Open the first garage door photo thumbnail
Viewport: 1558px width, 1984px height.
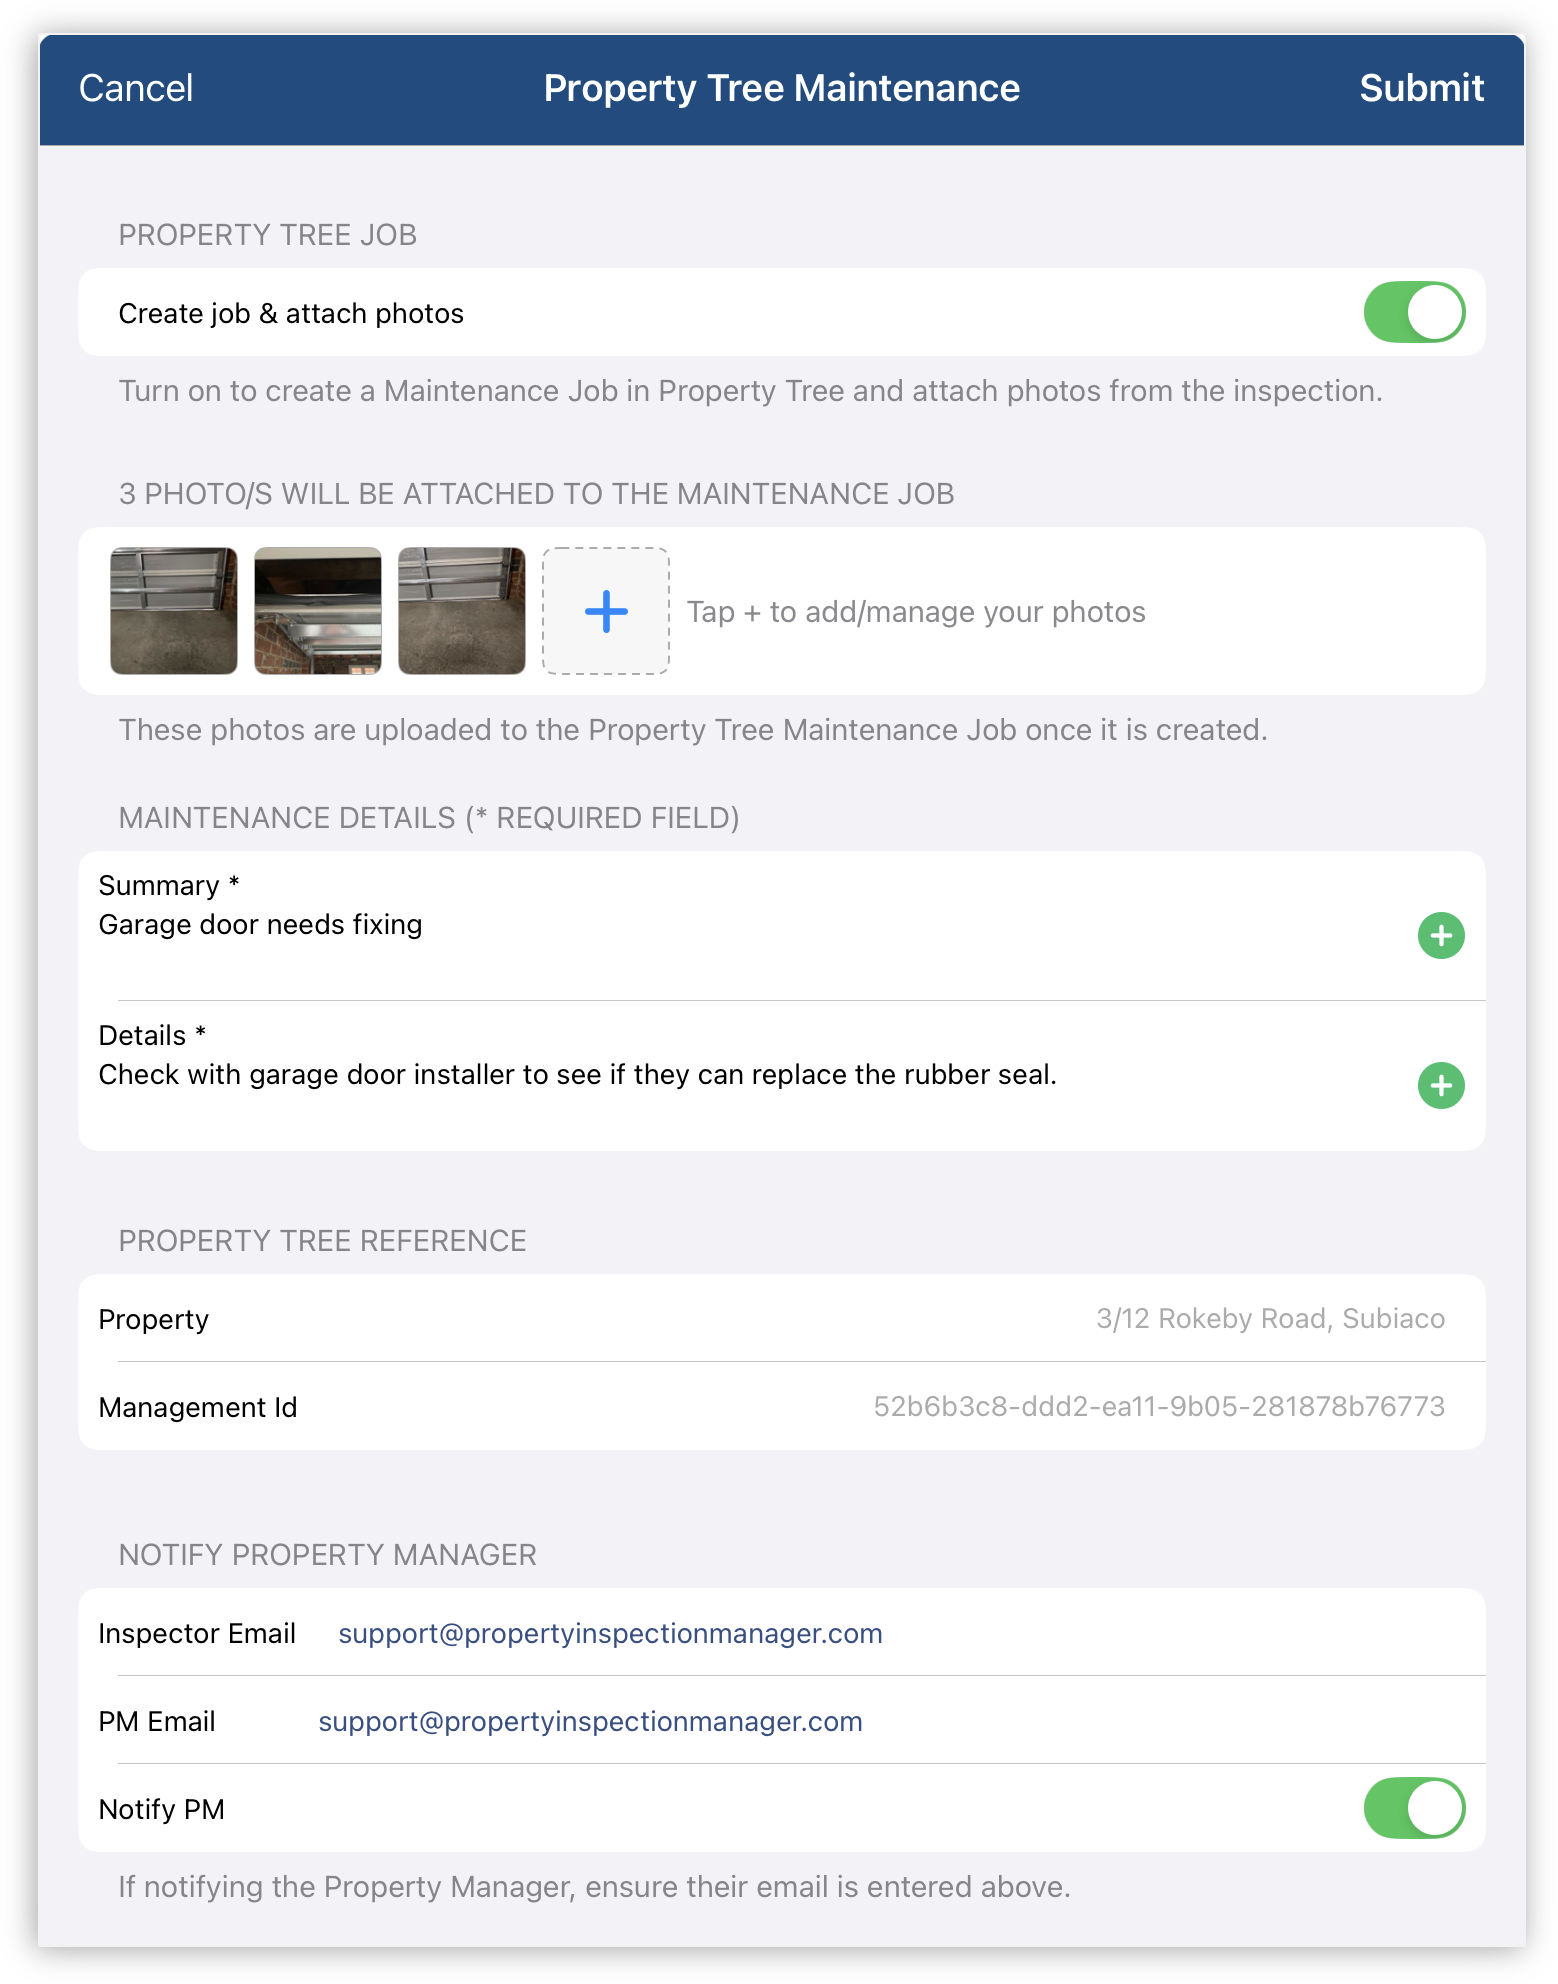[174, 611]
